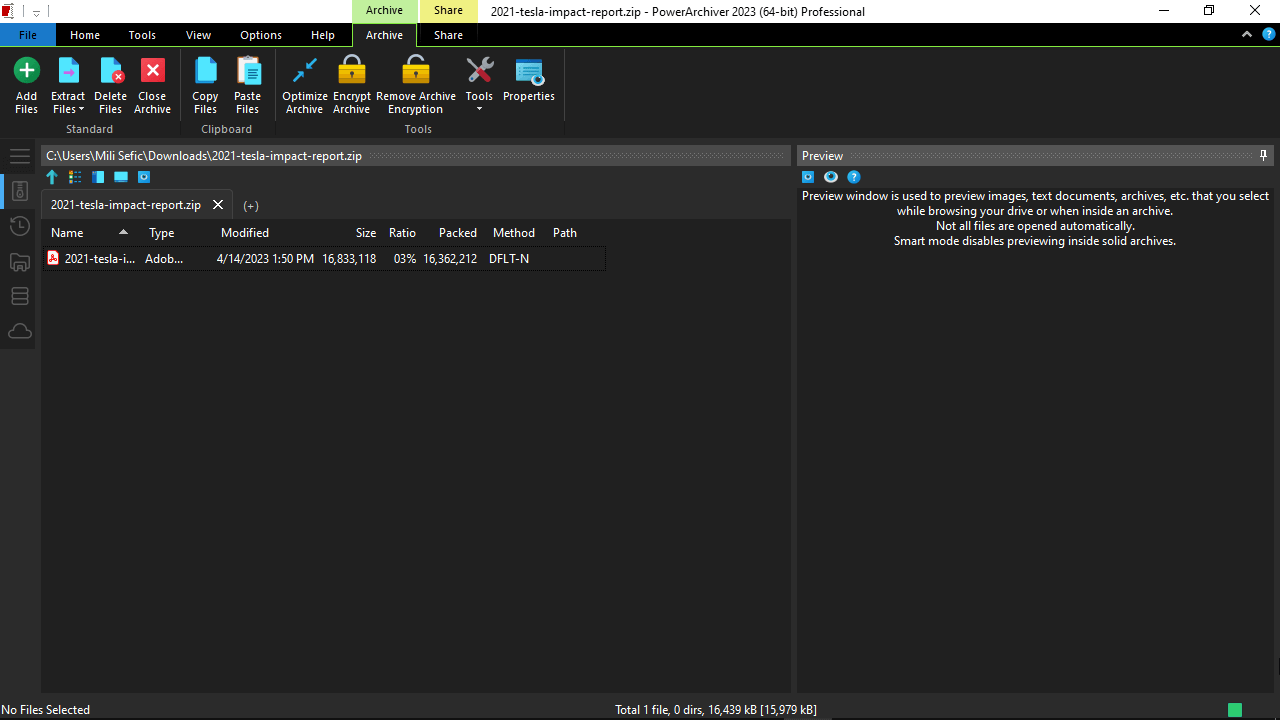This screenshot has height=720, width=1280.
Task: Toggle the hamburger sidebar menu
Action: click(x=19, y=156)
